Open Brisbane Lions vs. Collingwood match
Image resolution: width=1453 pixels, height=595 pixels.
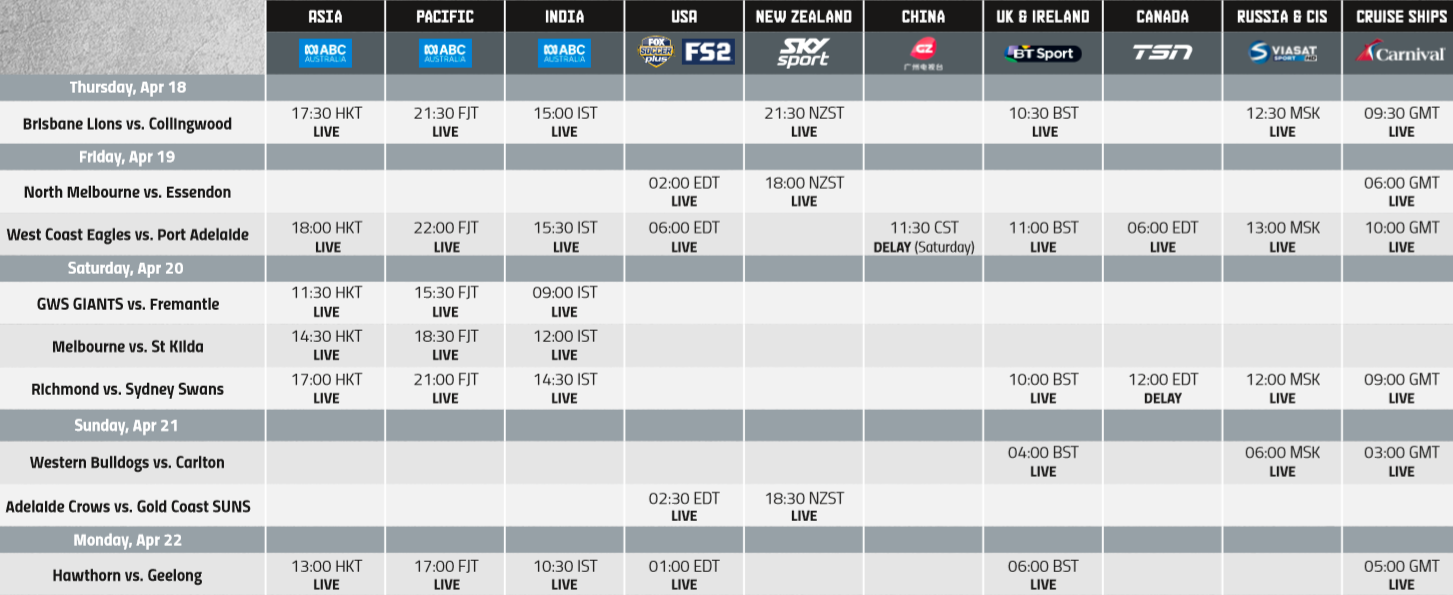click(x=127, y=124)
